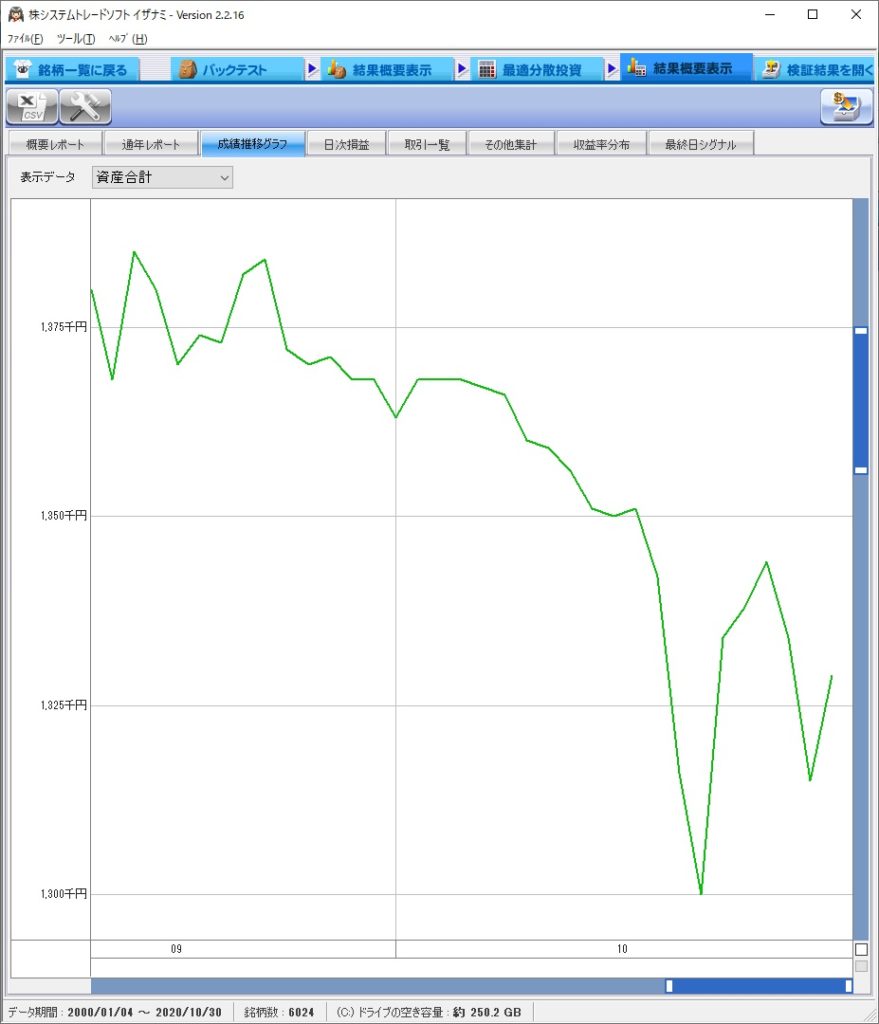Open the ツール(T) menu
Image resolution: width=879 pixels, height=1024 pixels.
tap(76, 39)
